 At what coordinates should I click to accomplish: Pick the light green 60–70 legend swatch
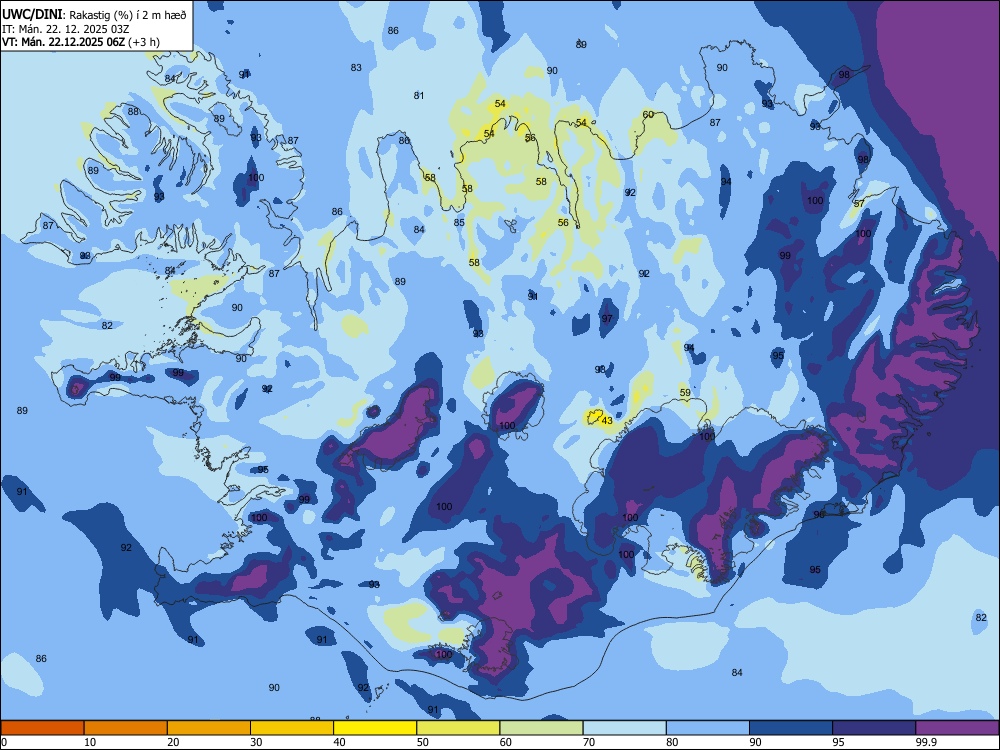click(541, 728)
